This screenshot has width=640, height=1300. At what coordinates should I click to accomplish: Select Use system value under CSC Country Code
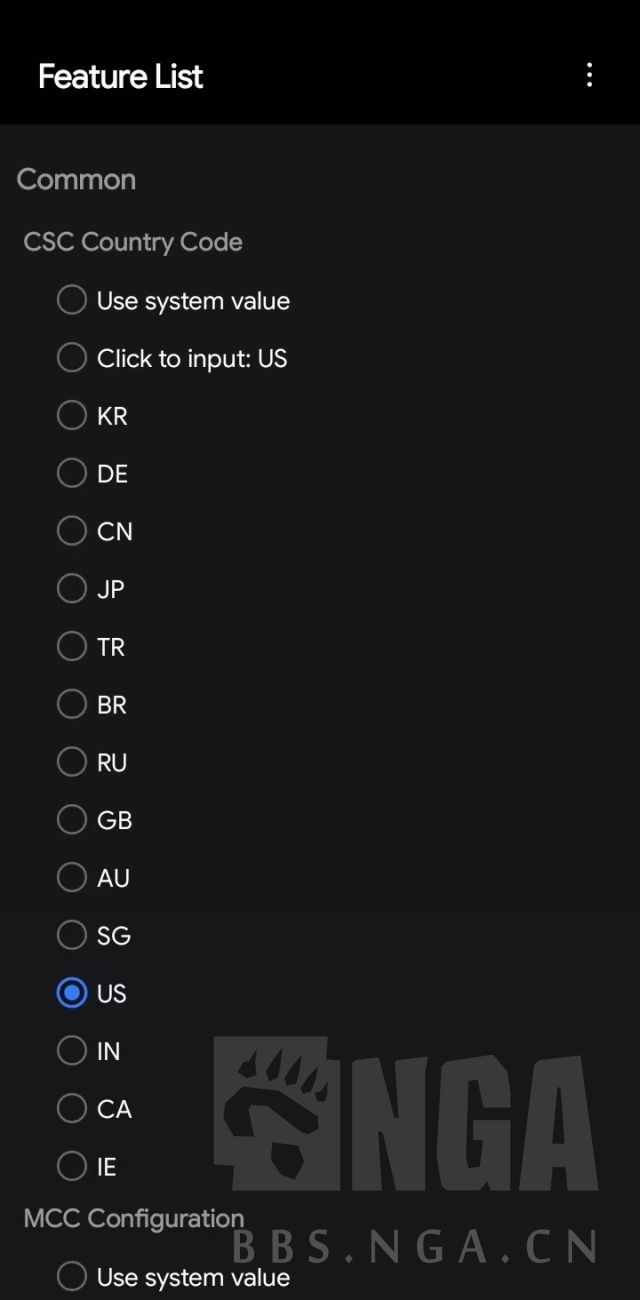(72, 300)
